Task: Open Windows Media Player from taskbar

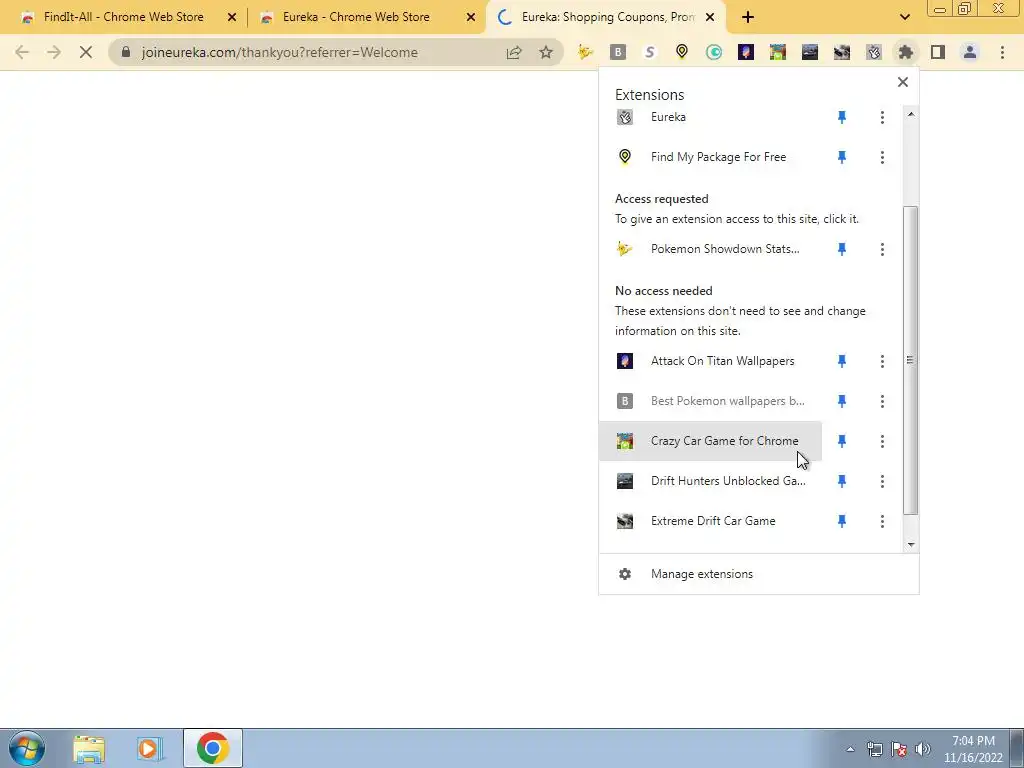Action: pos(150,748)
